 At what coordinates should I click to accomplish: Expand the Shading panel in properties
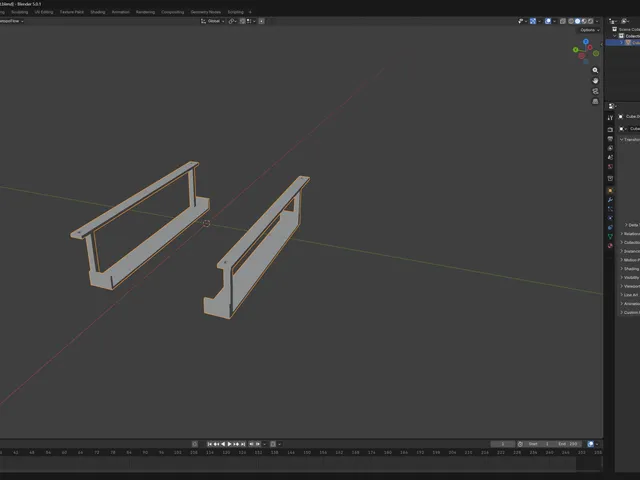point(629,269)
